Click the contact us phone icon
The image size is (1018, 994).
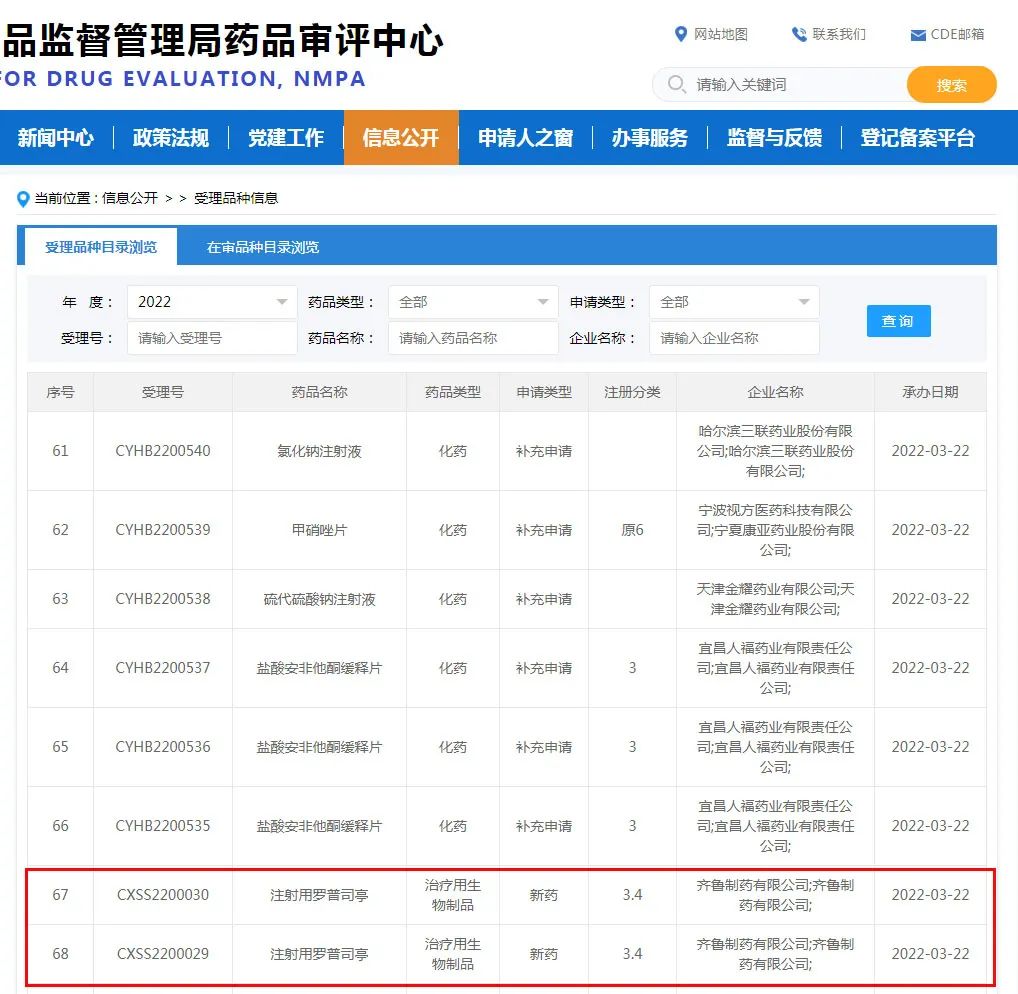point(799,35)
